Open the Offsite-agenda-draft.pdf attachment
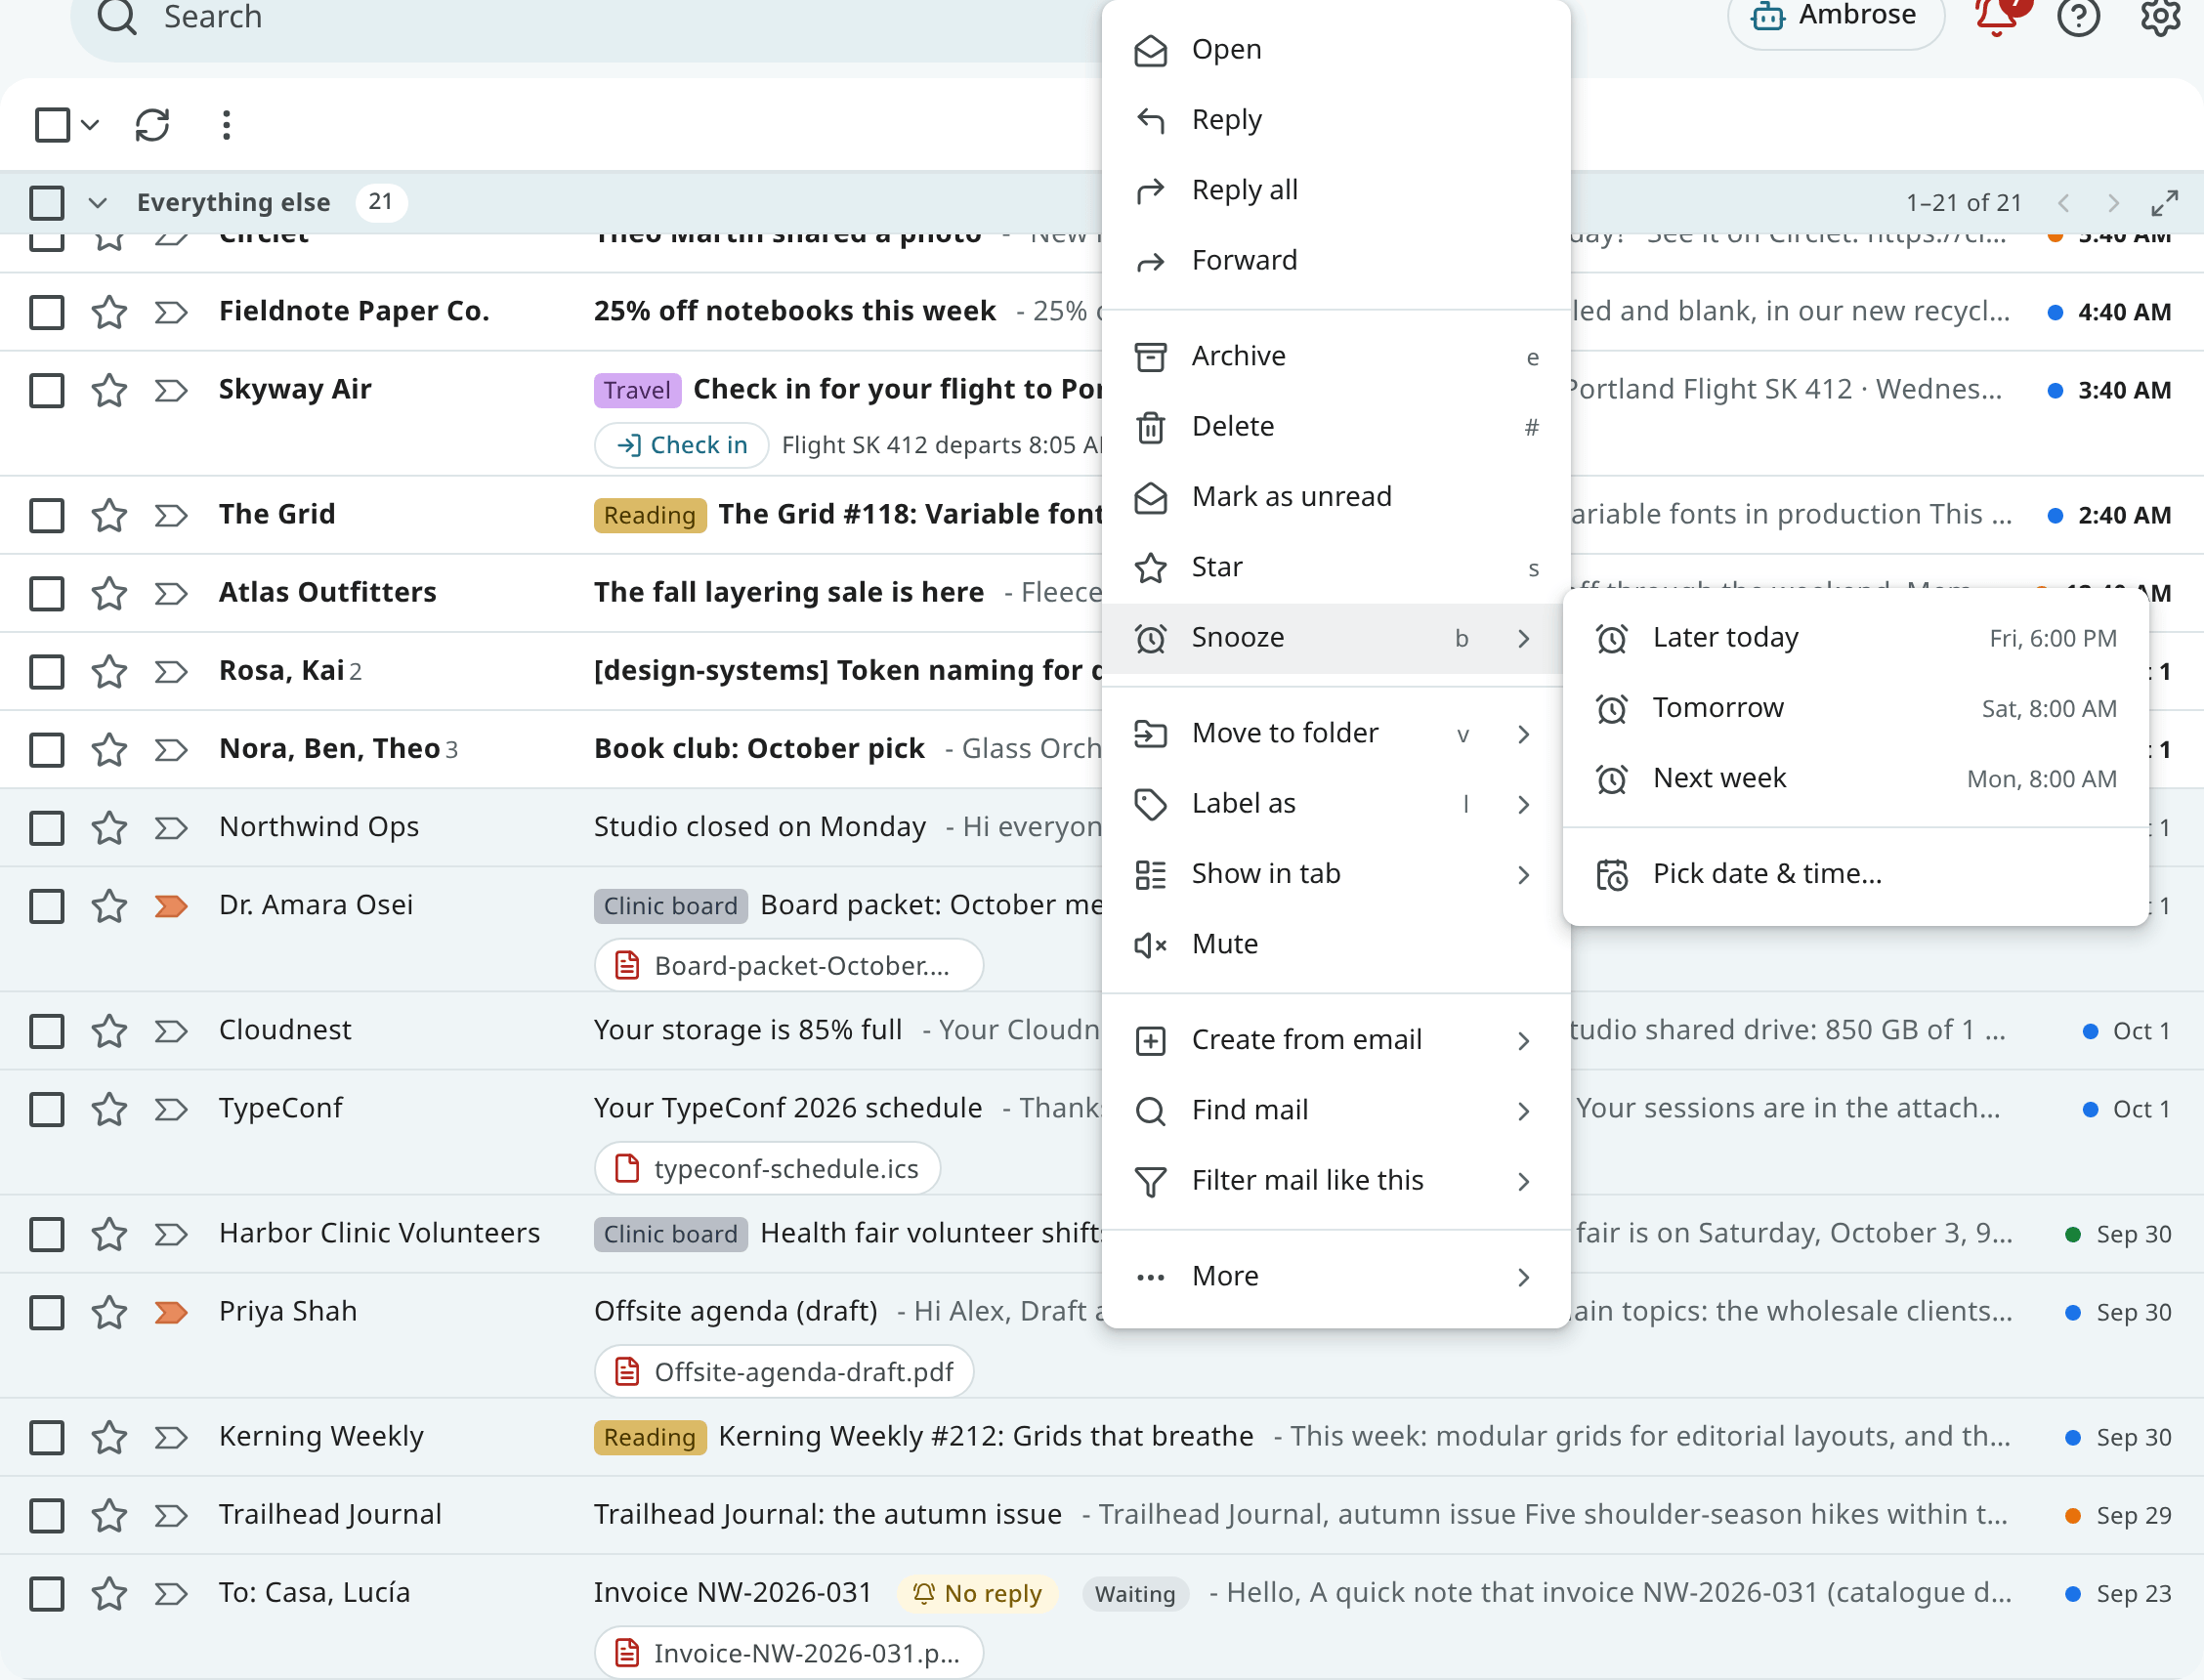 coord(784,1373)
